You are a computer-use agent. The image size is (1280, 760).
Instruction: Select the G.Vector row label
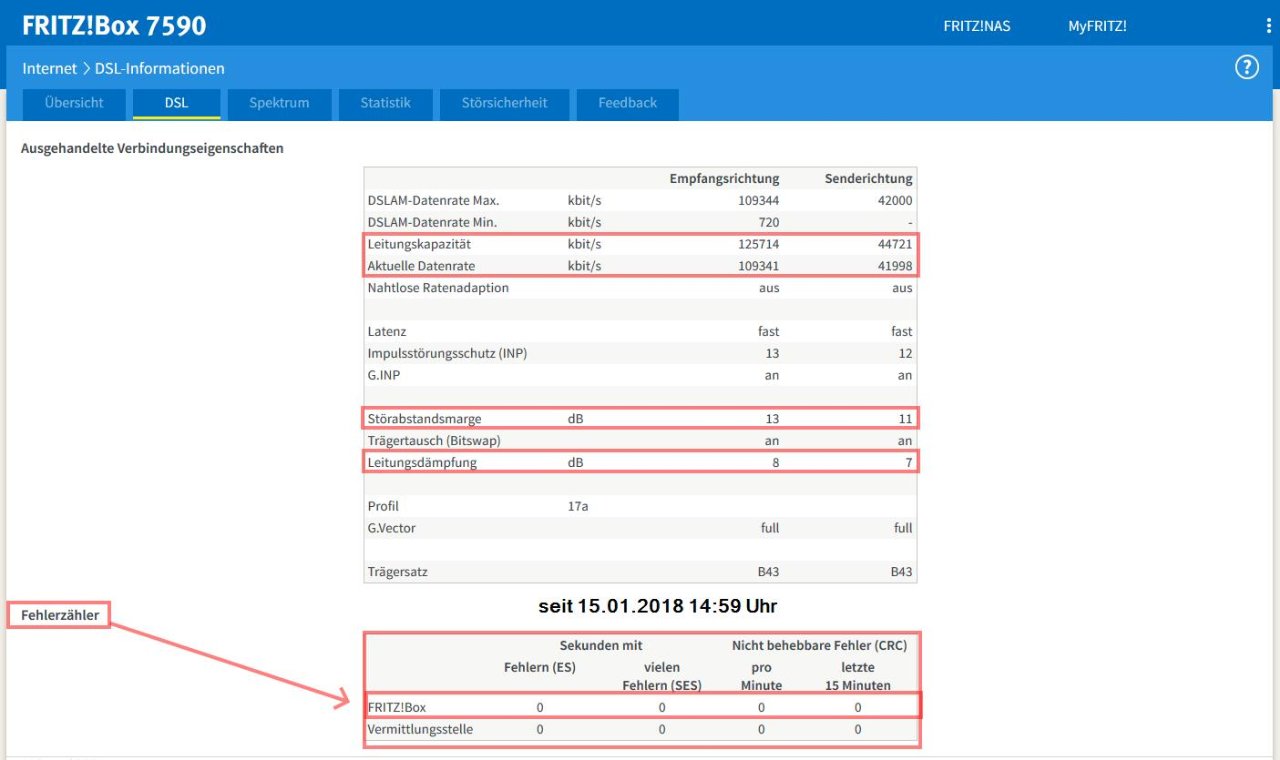tap(391, 528)
